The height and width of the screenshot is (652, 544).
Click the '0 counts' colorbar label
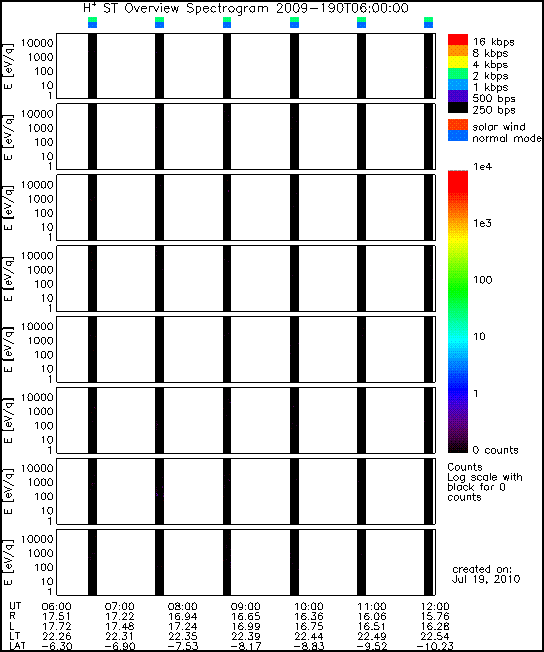(495, 450)
